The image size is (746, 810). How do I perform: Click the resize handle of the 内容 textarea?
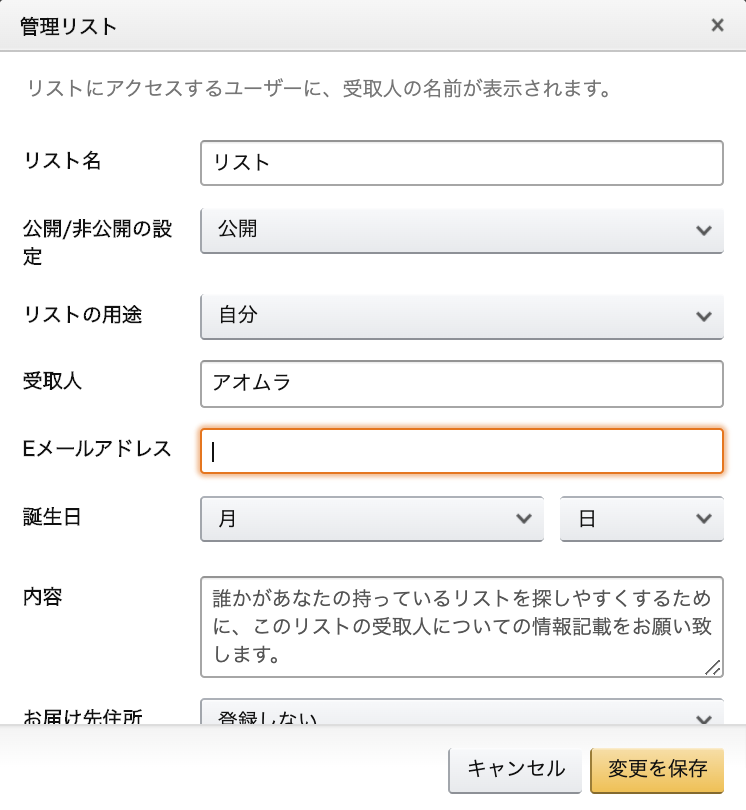pos(713,667)
